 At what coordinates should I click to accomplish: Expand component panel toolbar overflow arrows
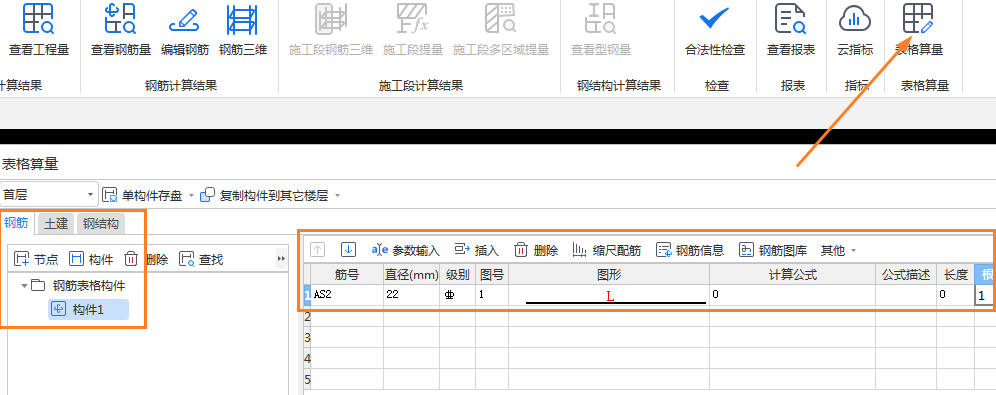[x=281, y=259]
